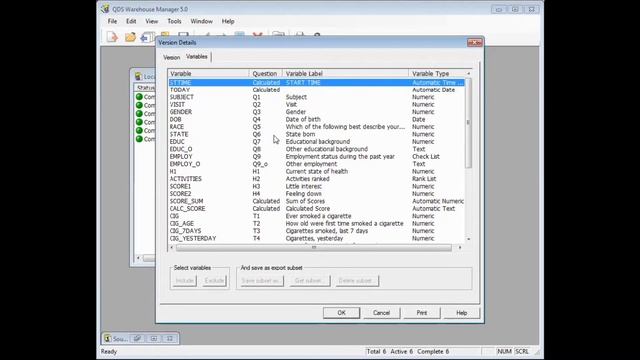Open the Edit menu
The image size is (640, 360).
click(x=131, y=21)
